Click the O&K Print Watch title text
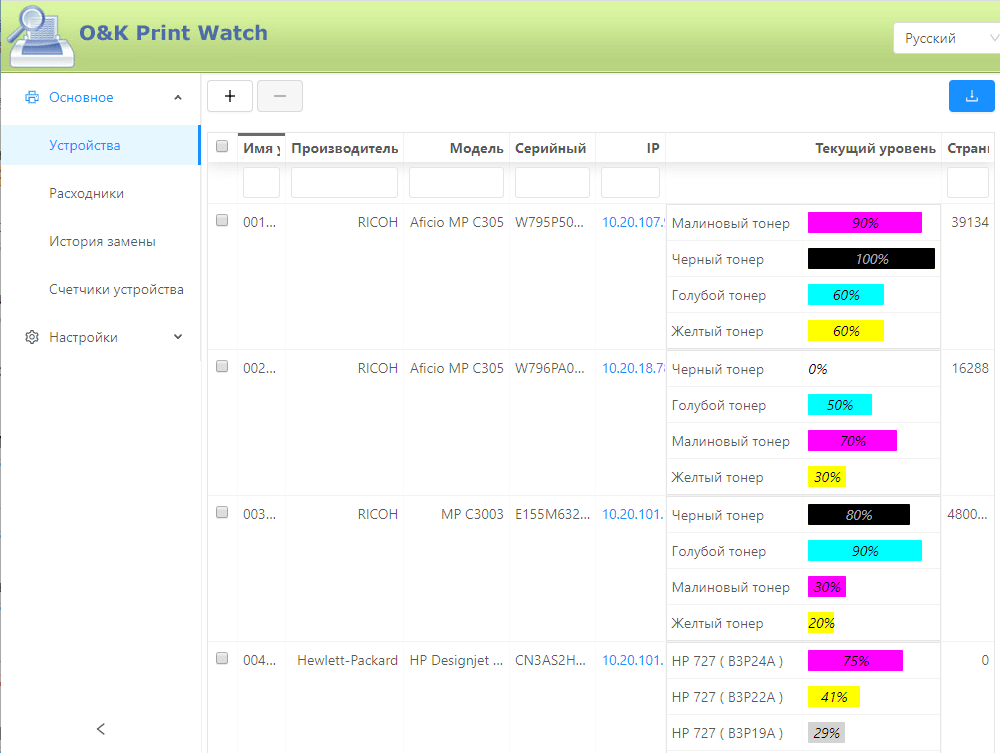This screenshot has height=753, width=1000. [x=173, y=33]
